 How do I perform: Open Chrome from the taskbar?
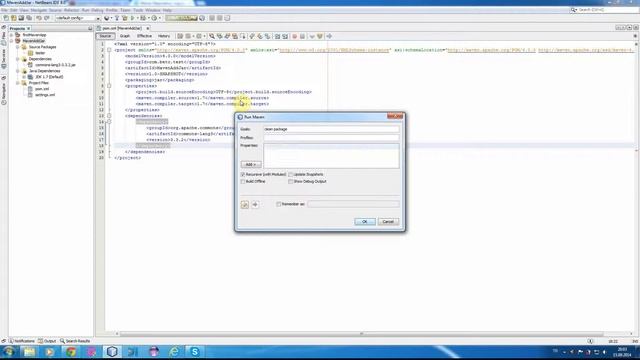(x=71, y=352)
